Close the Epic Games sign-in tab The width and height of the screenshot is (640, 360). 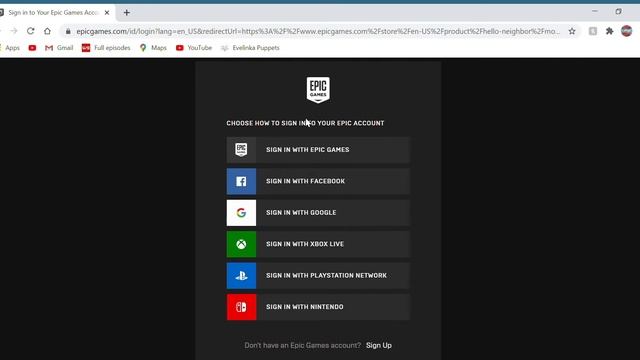[107, 13]
